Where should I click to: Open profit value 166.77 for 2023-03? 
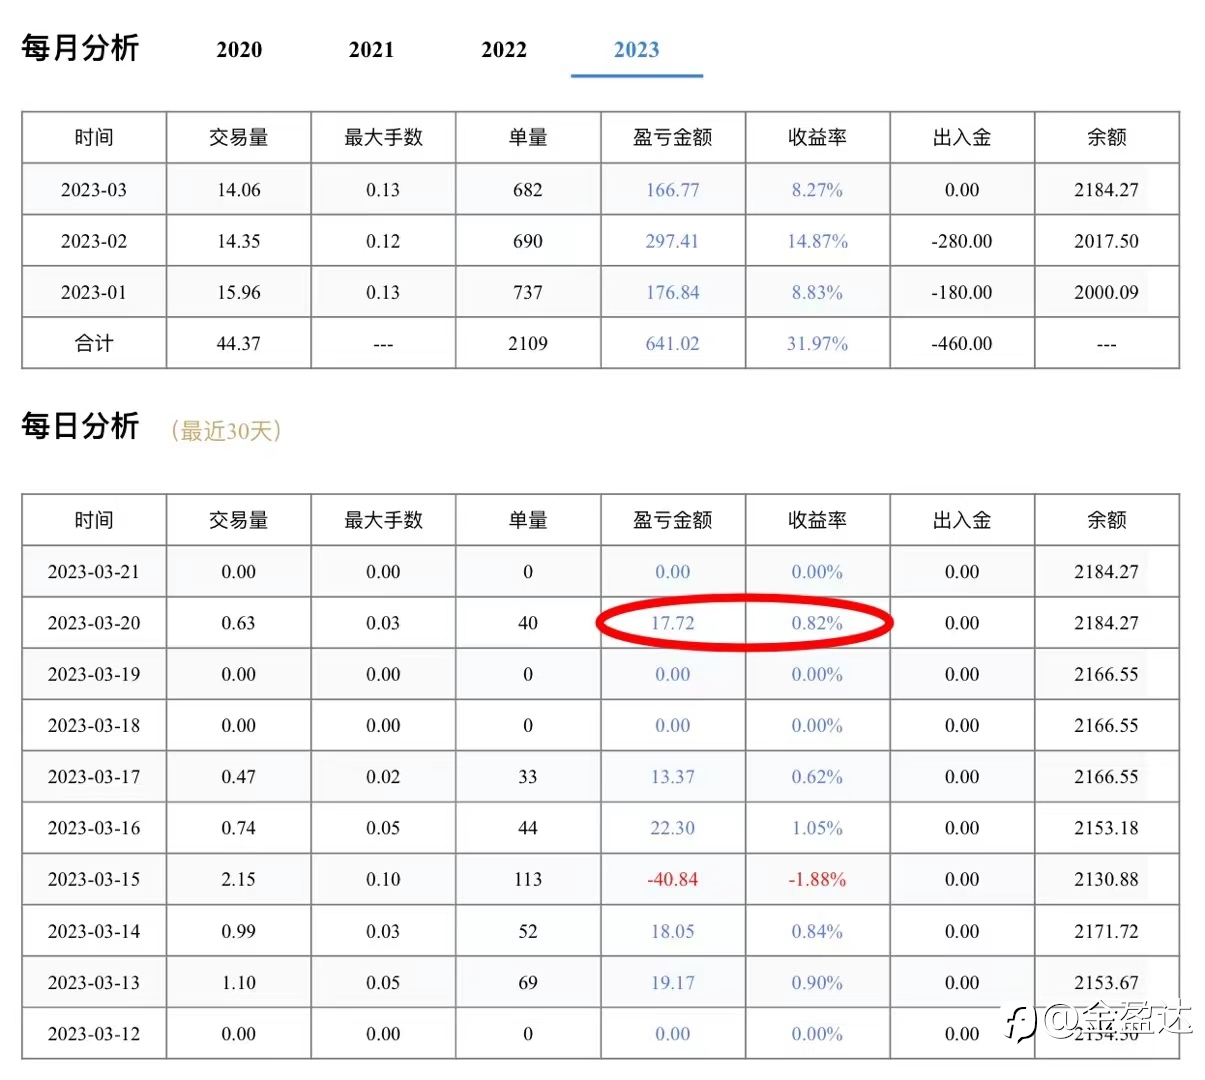pos(673,190)
